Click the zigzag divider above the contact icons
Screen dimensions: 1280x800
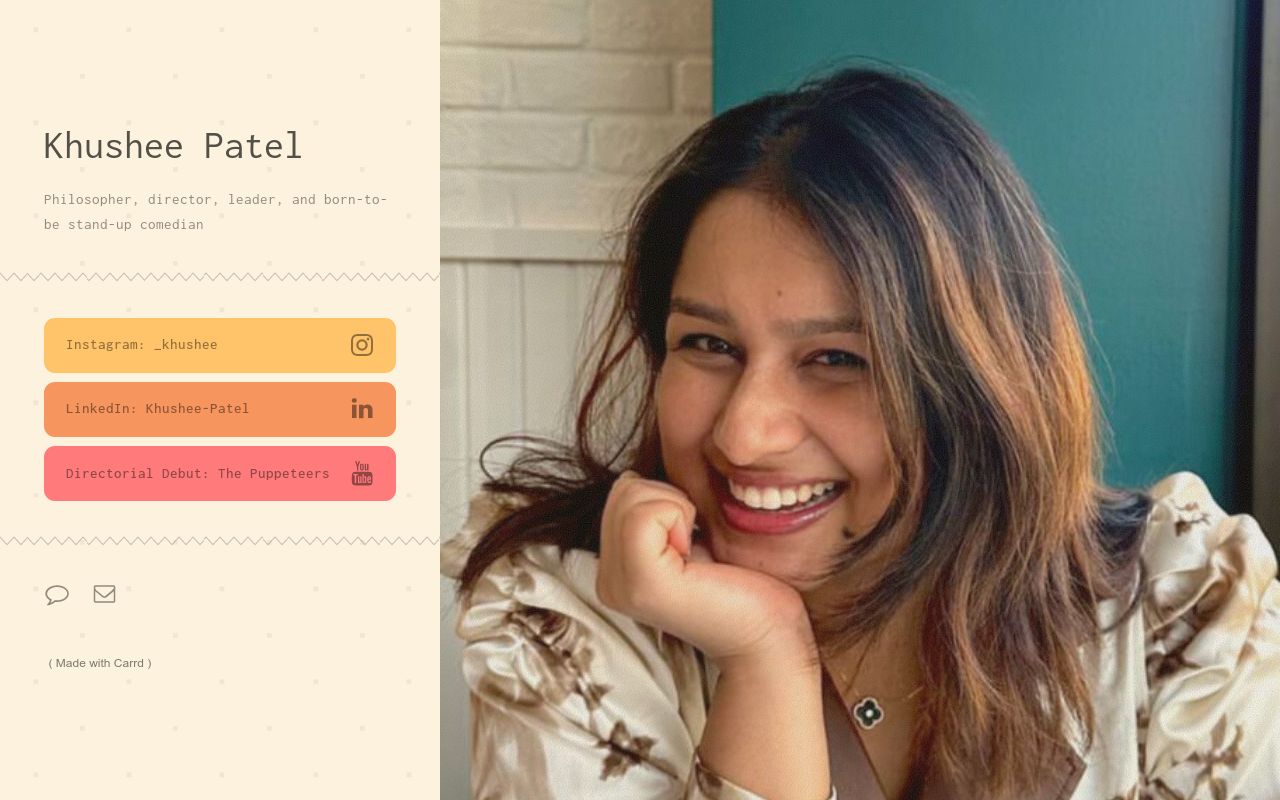point(220,541)
